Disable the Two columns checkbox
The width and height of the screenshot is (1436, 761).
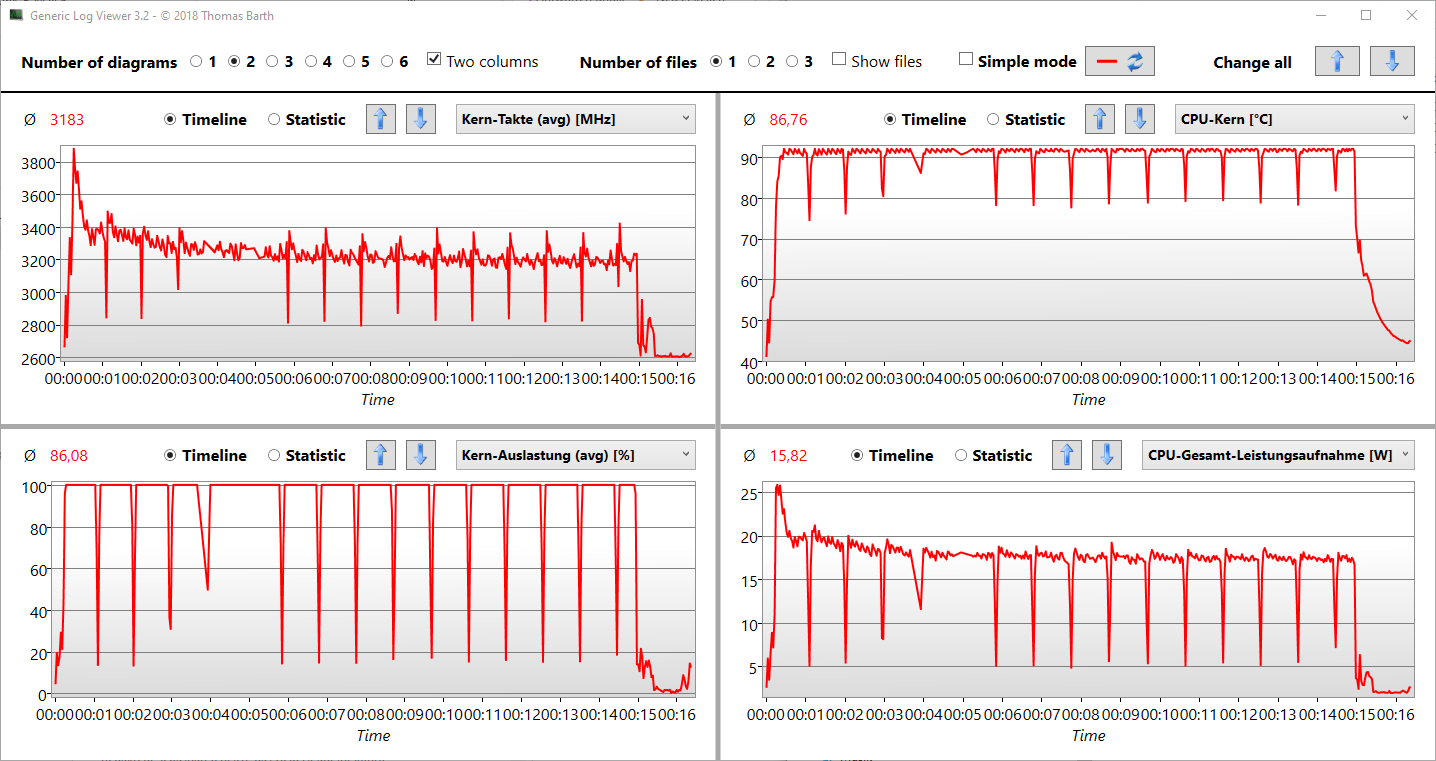click(434, 60)
